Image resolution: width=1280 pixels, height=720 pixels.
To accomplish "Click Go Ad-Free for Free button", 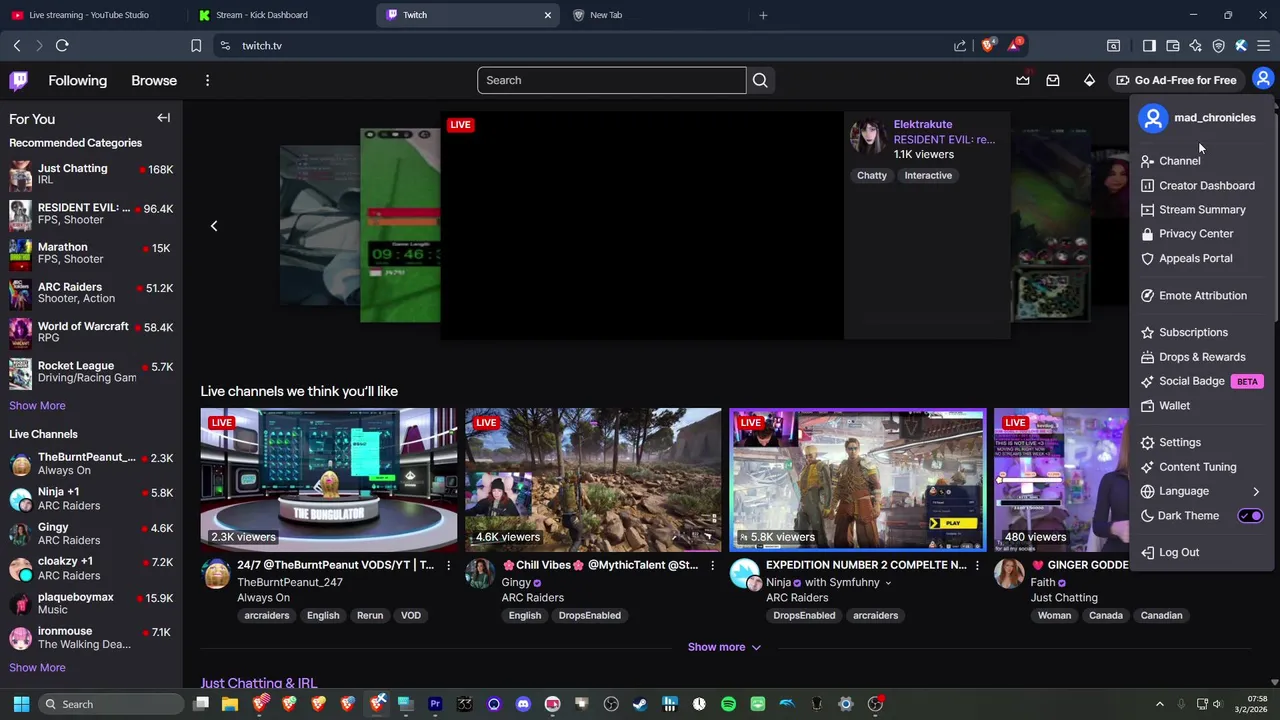I will pos(1176,80).
